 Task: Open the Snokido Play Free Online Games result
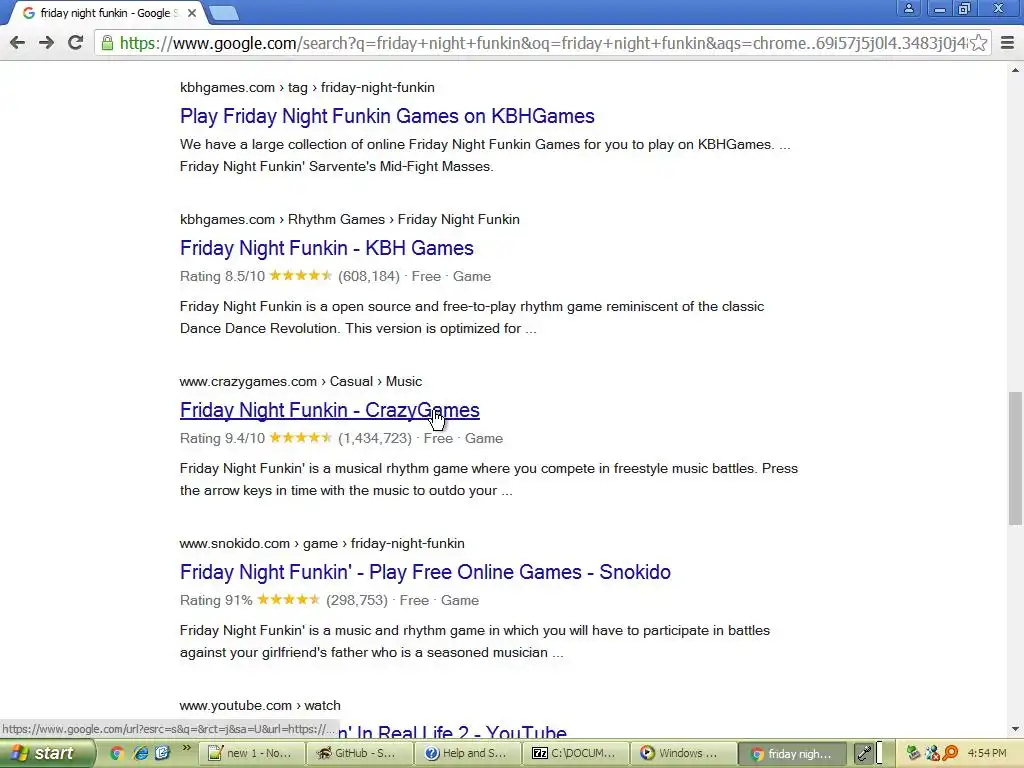[425, 572]
